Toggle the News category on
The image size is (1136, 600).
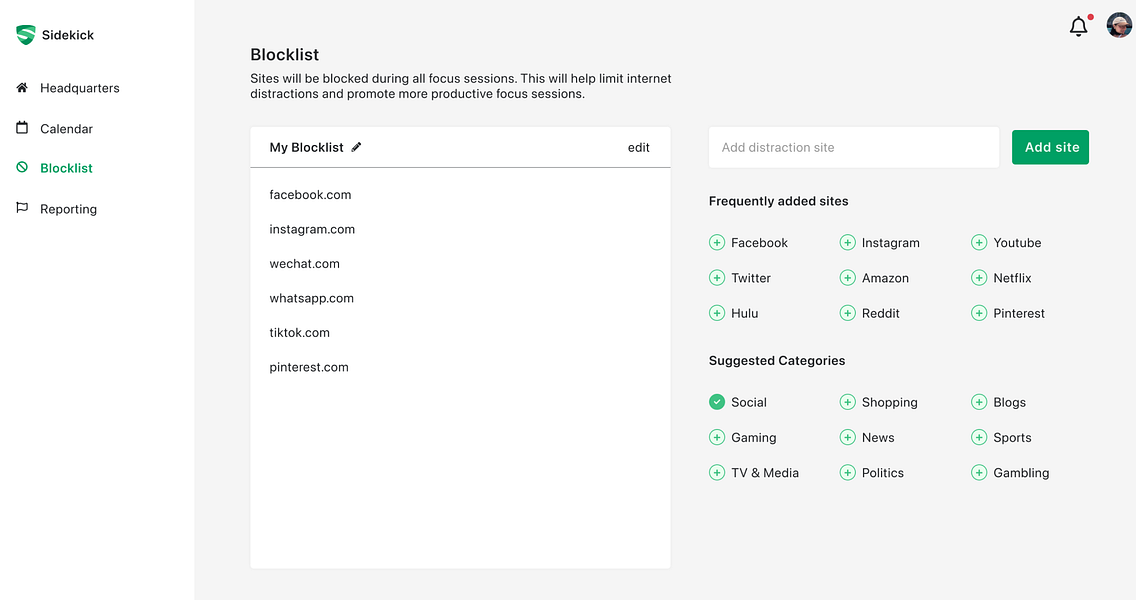pos(848,437)
